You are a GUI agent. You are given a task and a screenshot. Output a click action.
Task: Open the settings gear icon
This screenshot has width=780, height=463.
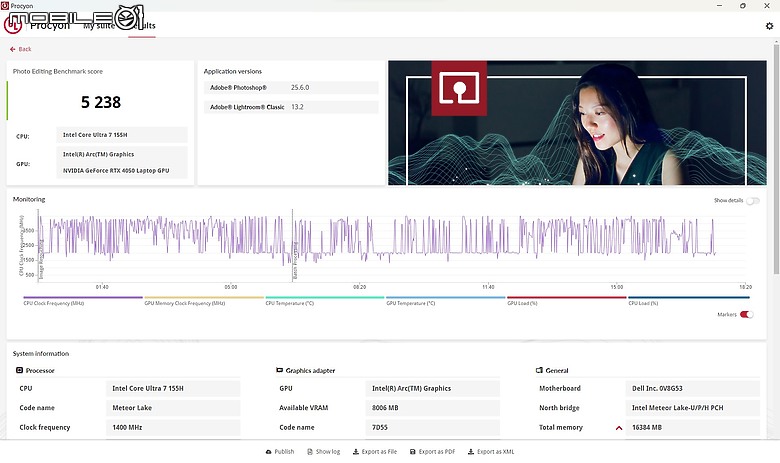tap(769, 26)
